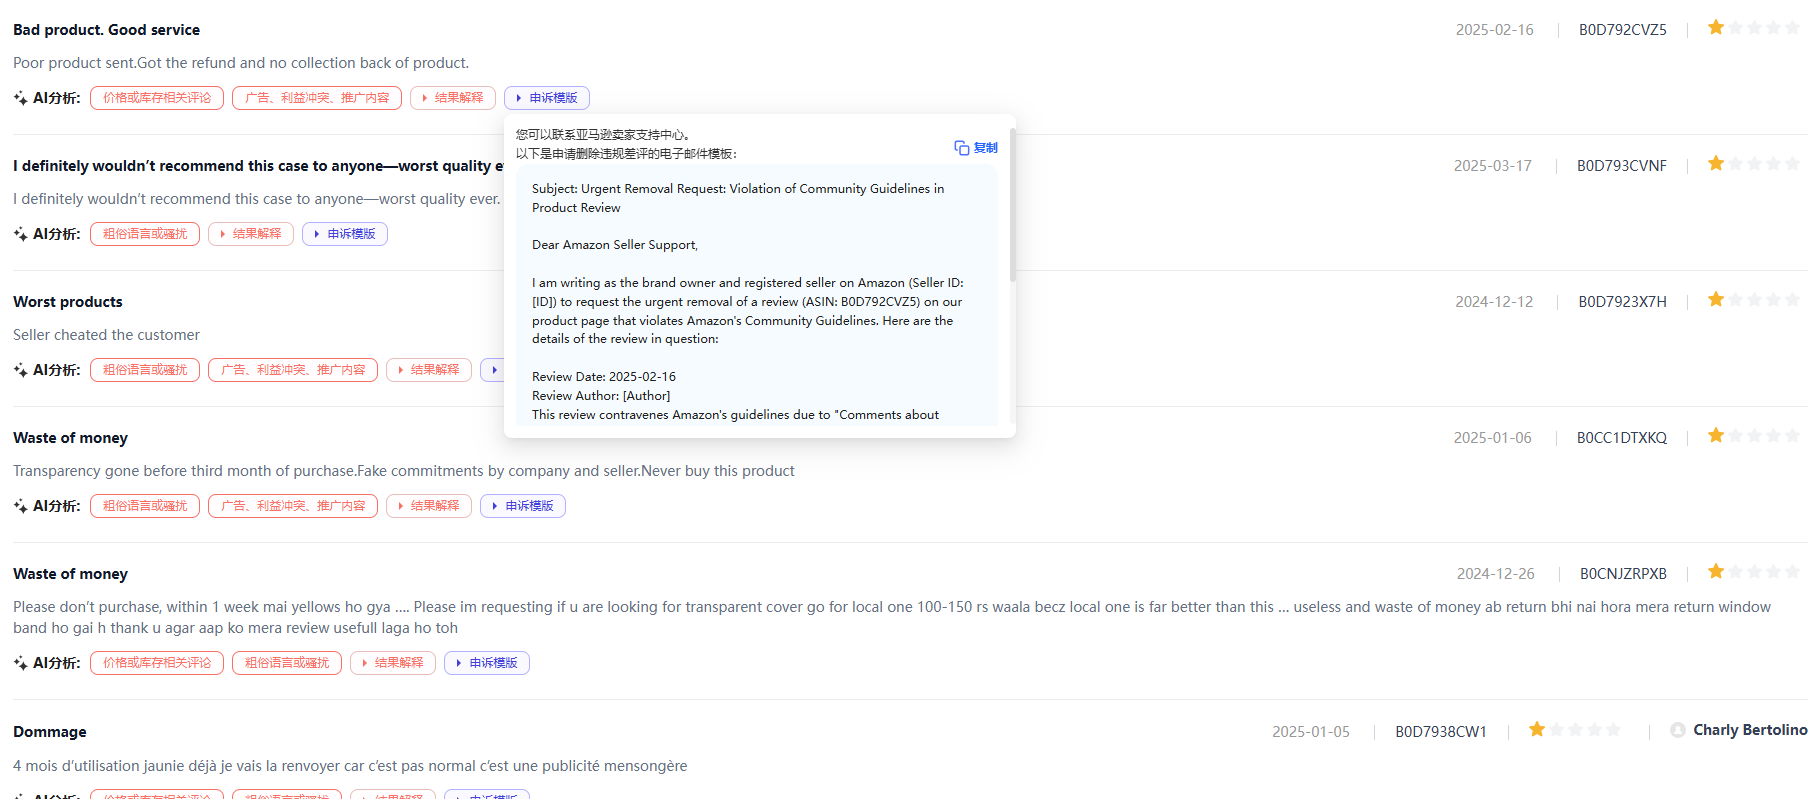Open 申诉模版 for the 2025-01-06 review
The height and width of the screenshot is (799, 1814).
coord(523,506)
